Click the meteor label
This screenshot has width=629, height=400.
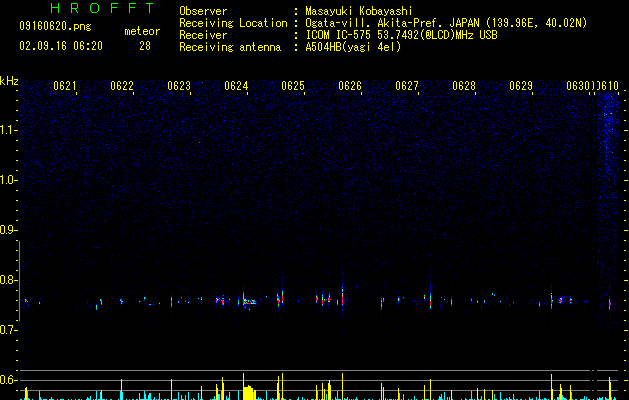pyautogui.click(x=142, y=31)
